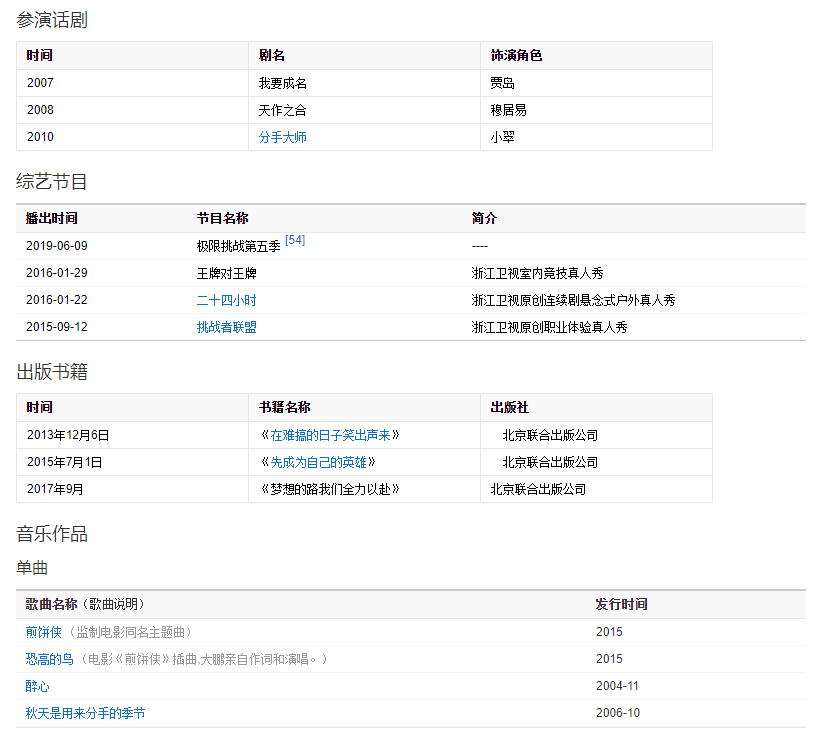Viewport: 818px width, 734px height.
Task: Select the 王牌对王牌 table cell
Action: [226, 273]
